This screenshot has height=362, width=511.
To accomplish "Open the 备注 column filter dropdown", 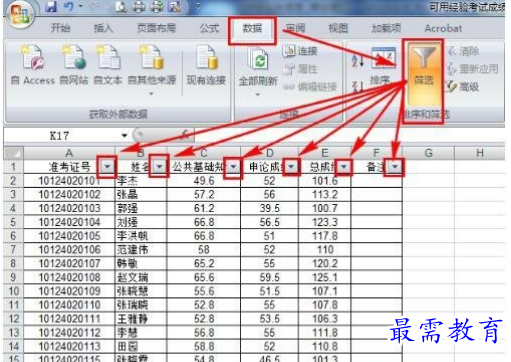I will pos(395,166).
